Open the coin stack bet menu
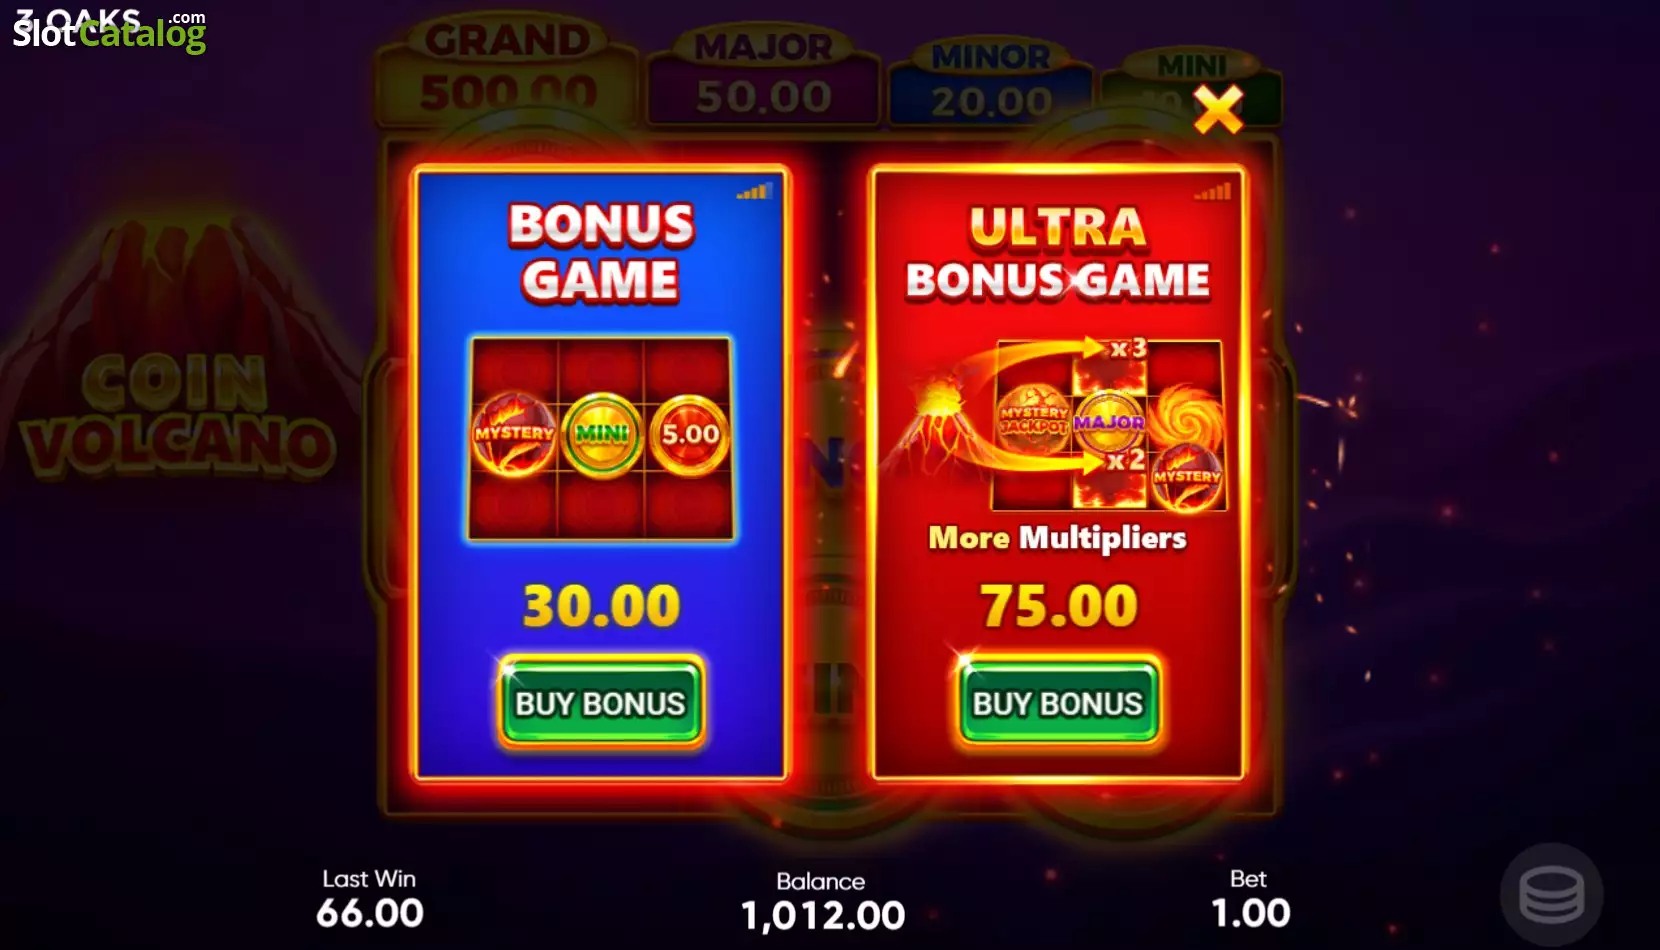Image resolution: width=1660 pixels, height=950 pixels. tap(1552, 894)
